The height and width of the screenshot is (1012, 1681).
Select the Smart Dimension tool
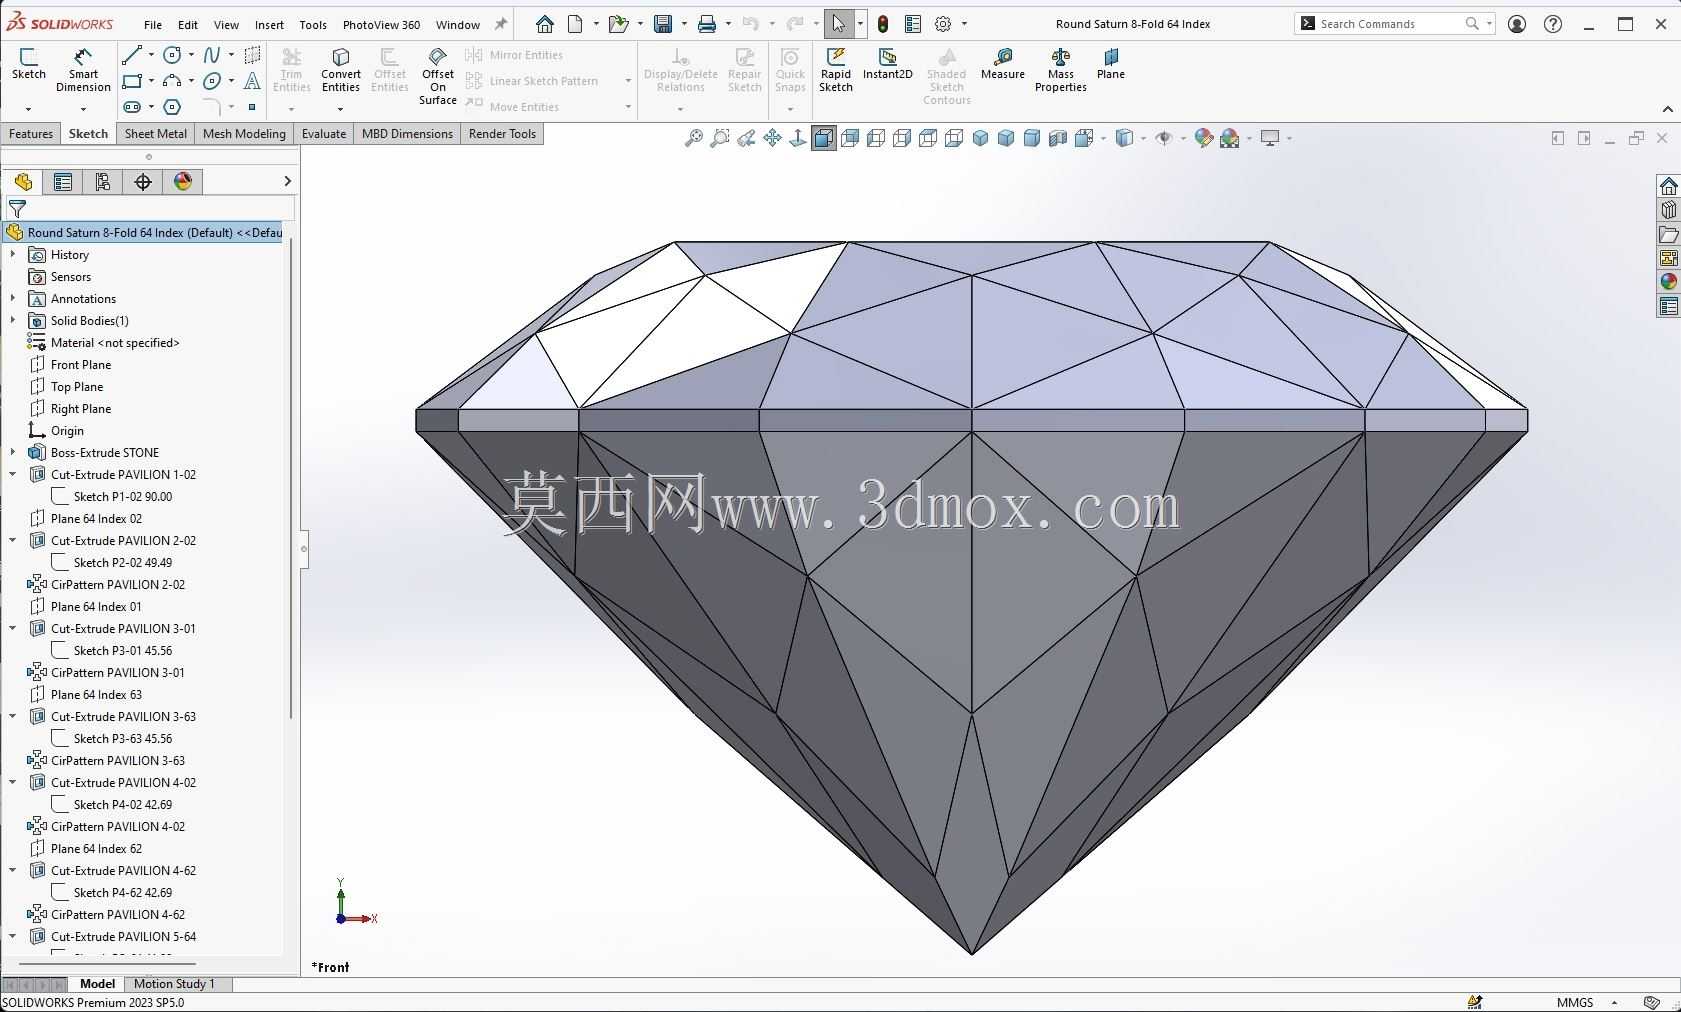[x=83, y=70]
